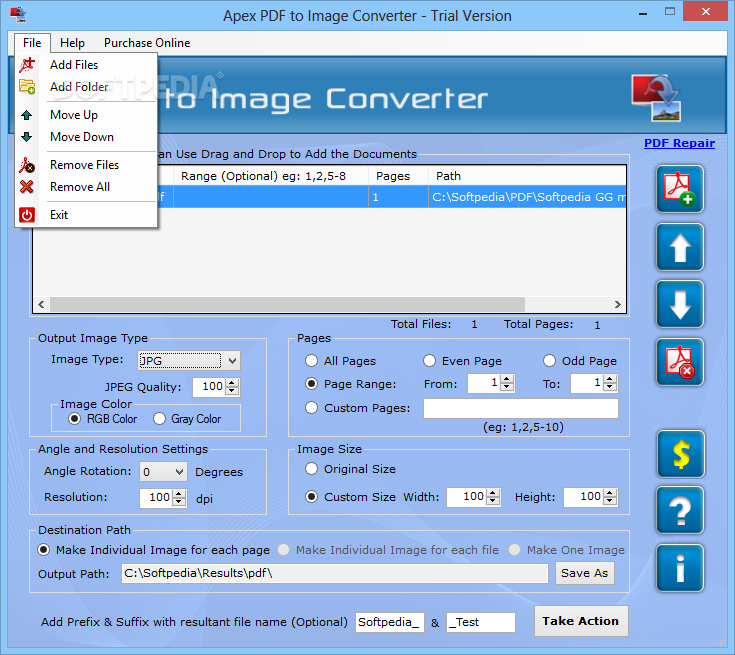The height and width of the screenshot is (655, 735).
Task: Click the info about icon
Action: point(680,568)
